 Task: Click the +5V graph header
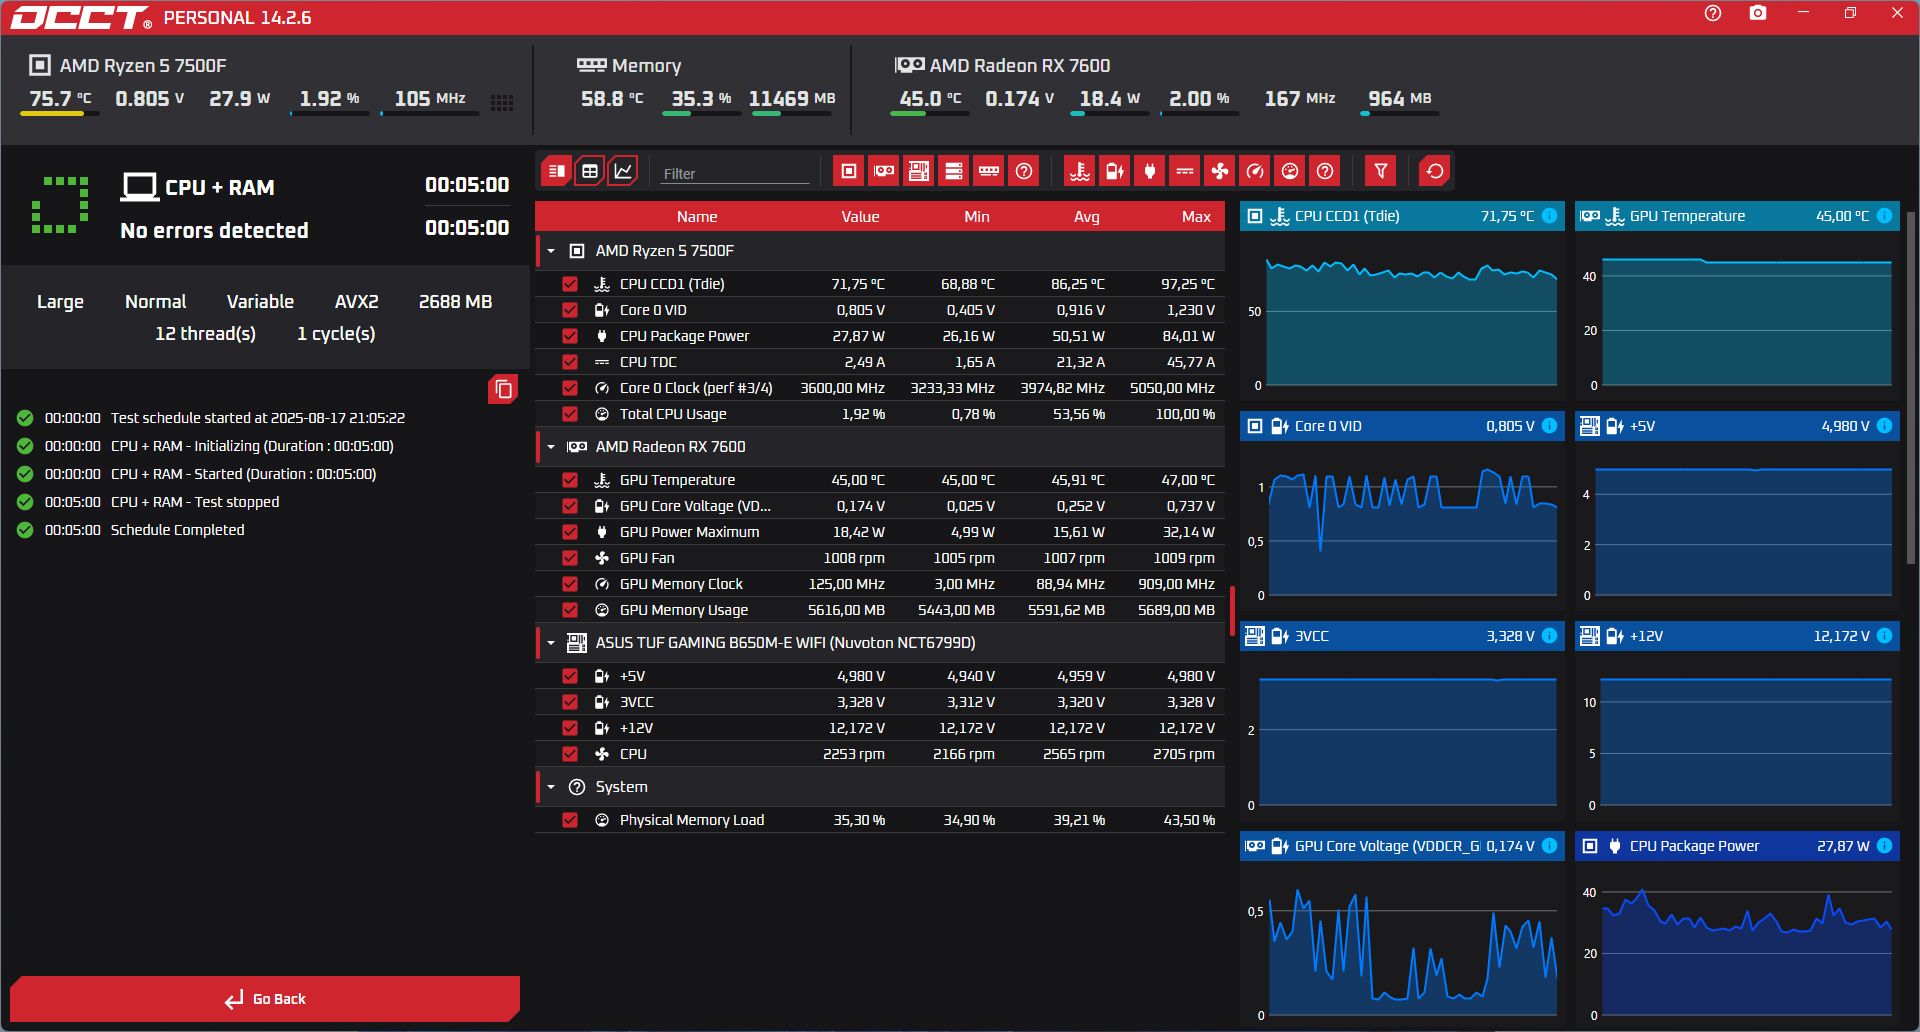click(1737, 426)
